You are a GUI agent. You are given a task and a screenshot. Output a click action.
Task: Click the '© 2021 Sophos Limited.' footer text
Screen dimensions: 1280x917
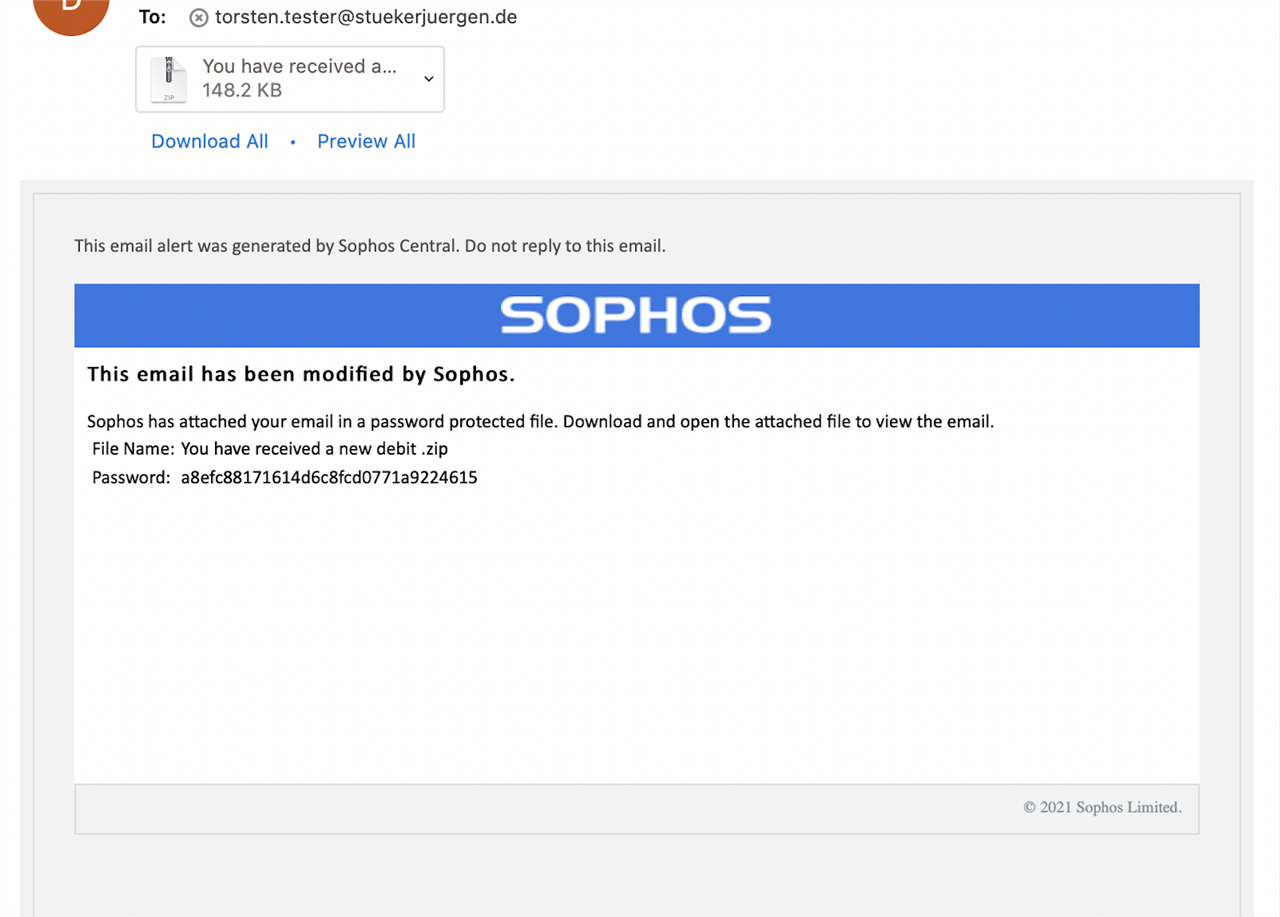[1102, 807]
